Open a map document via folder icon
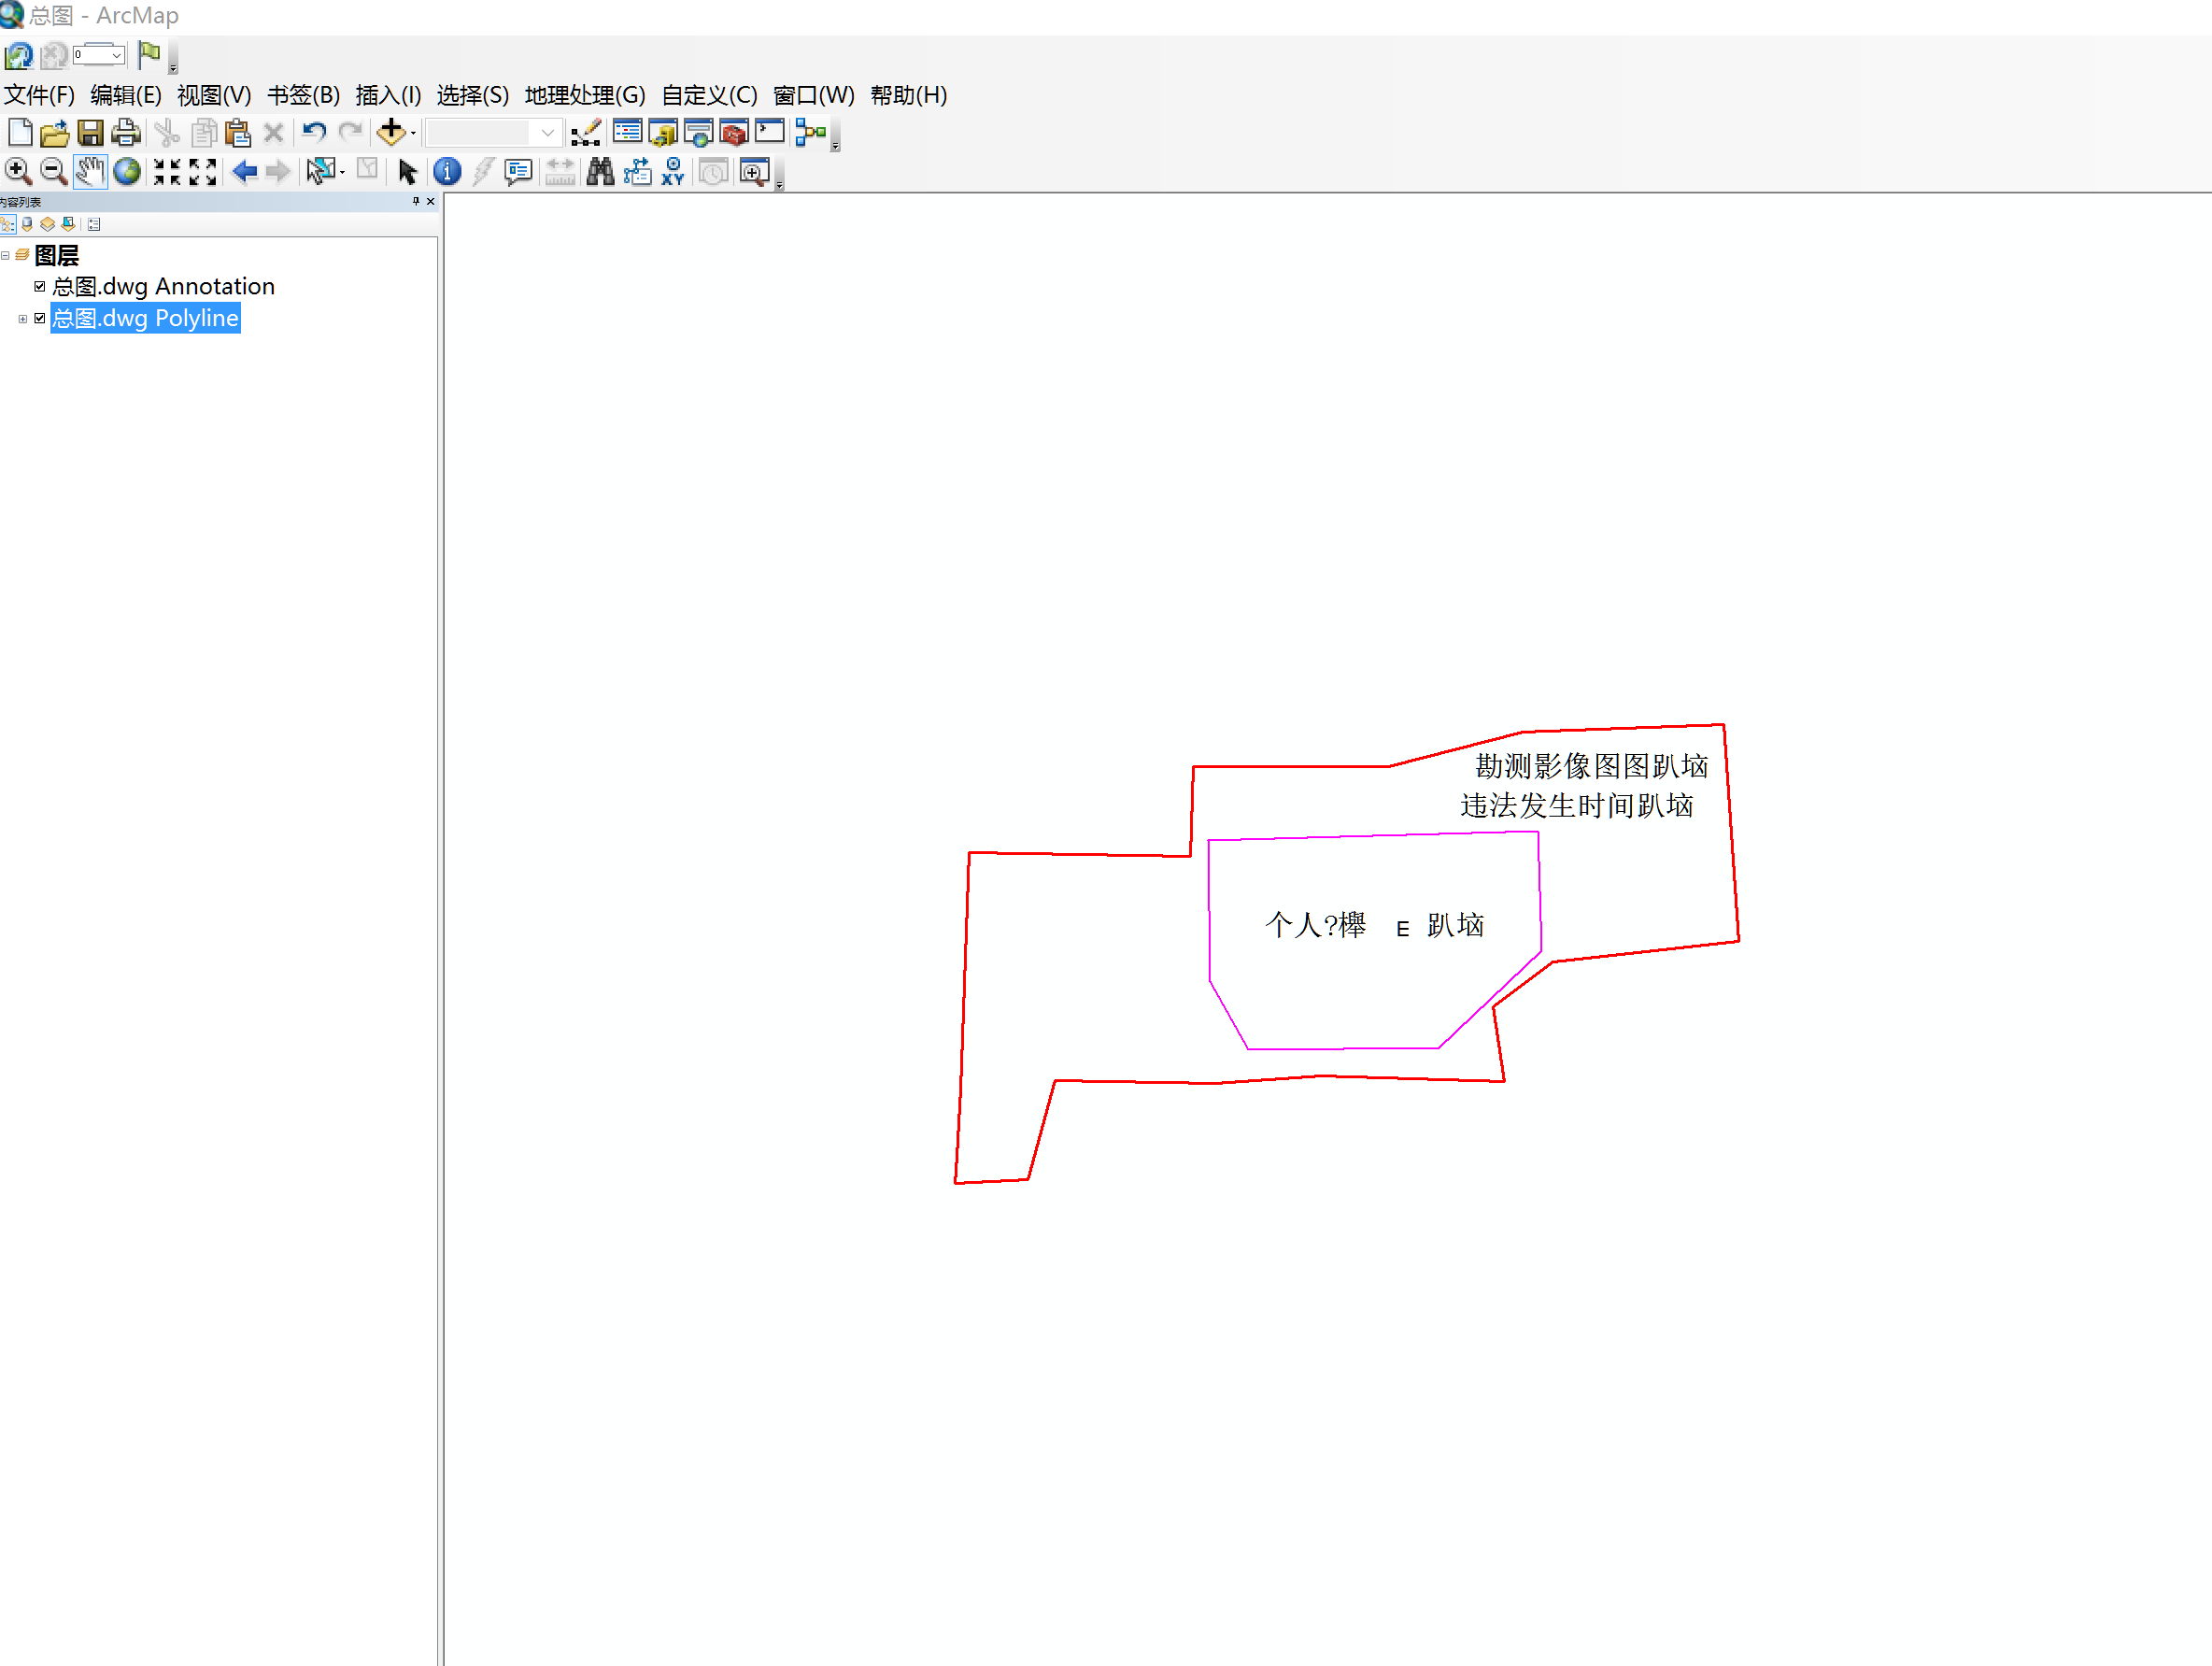Viewport: 2212px width, 1666px height. coord(54,132)
